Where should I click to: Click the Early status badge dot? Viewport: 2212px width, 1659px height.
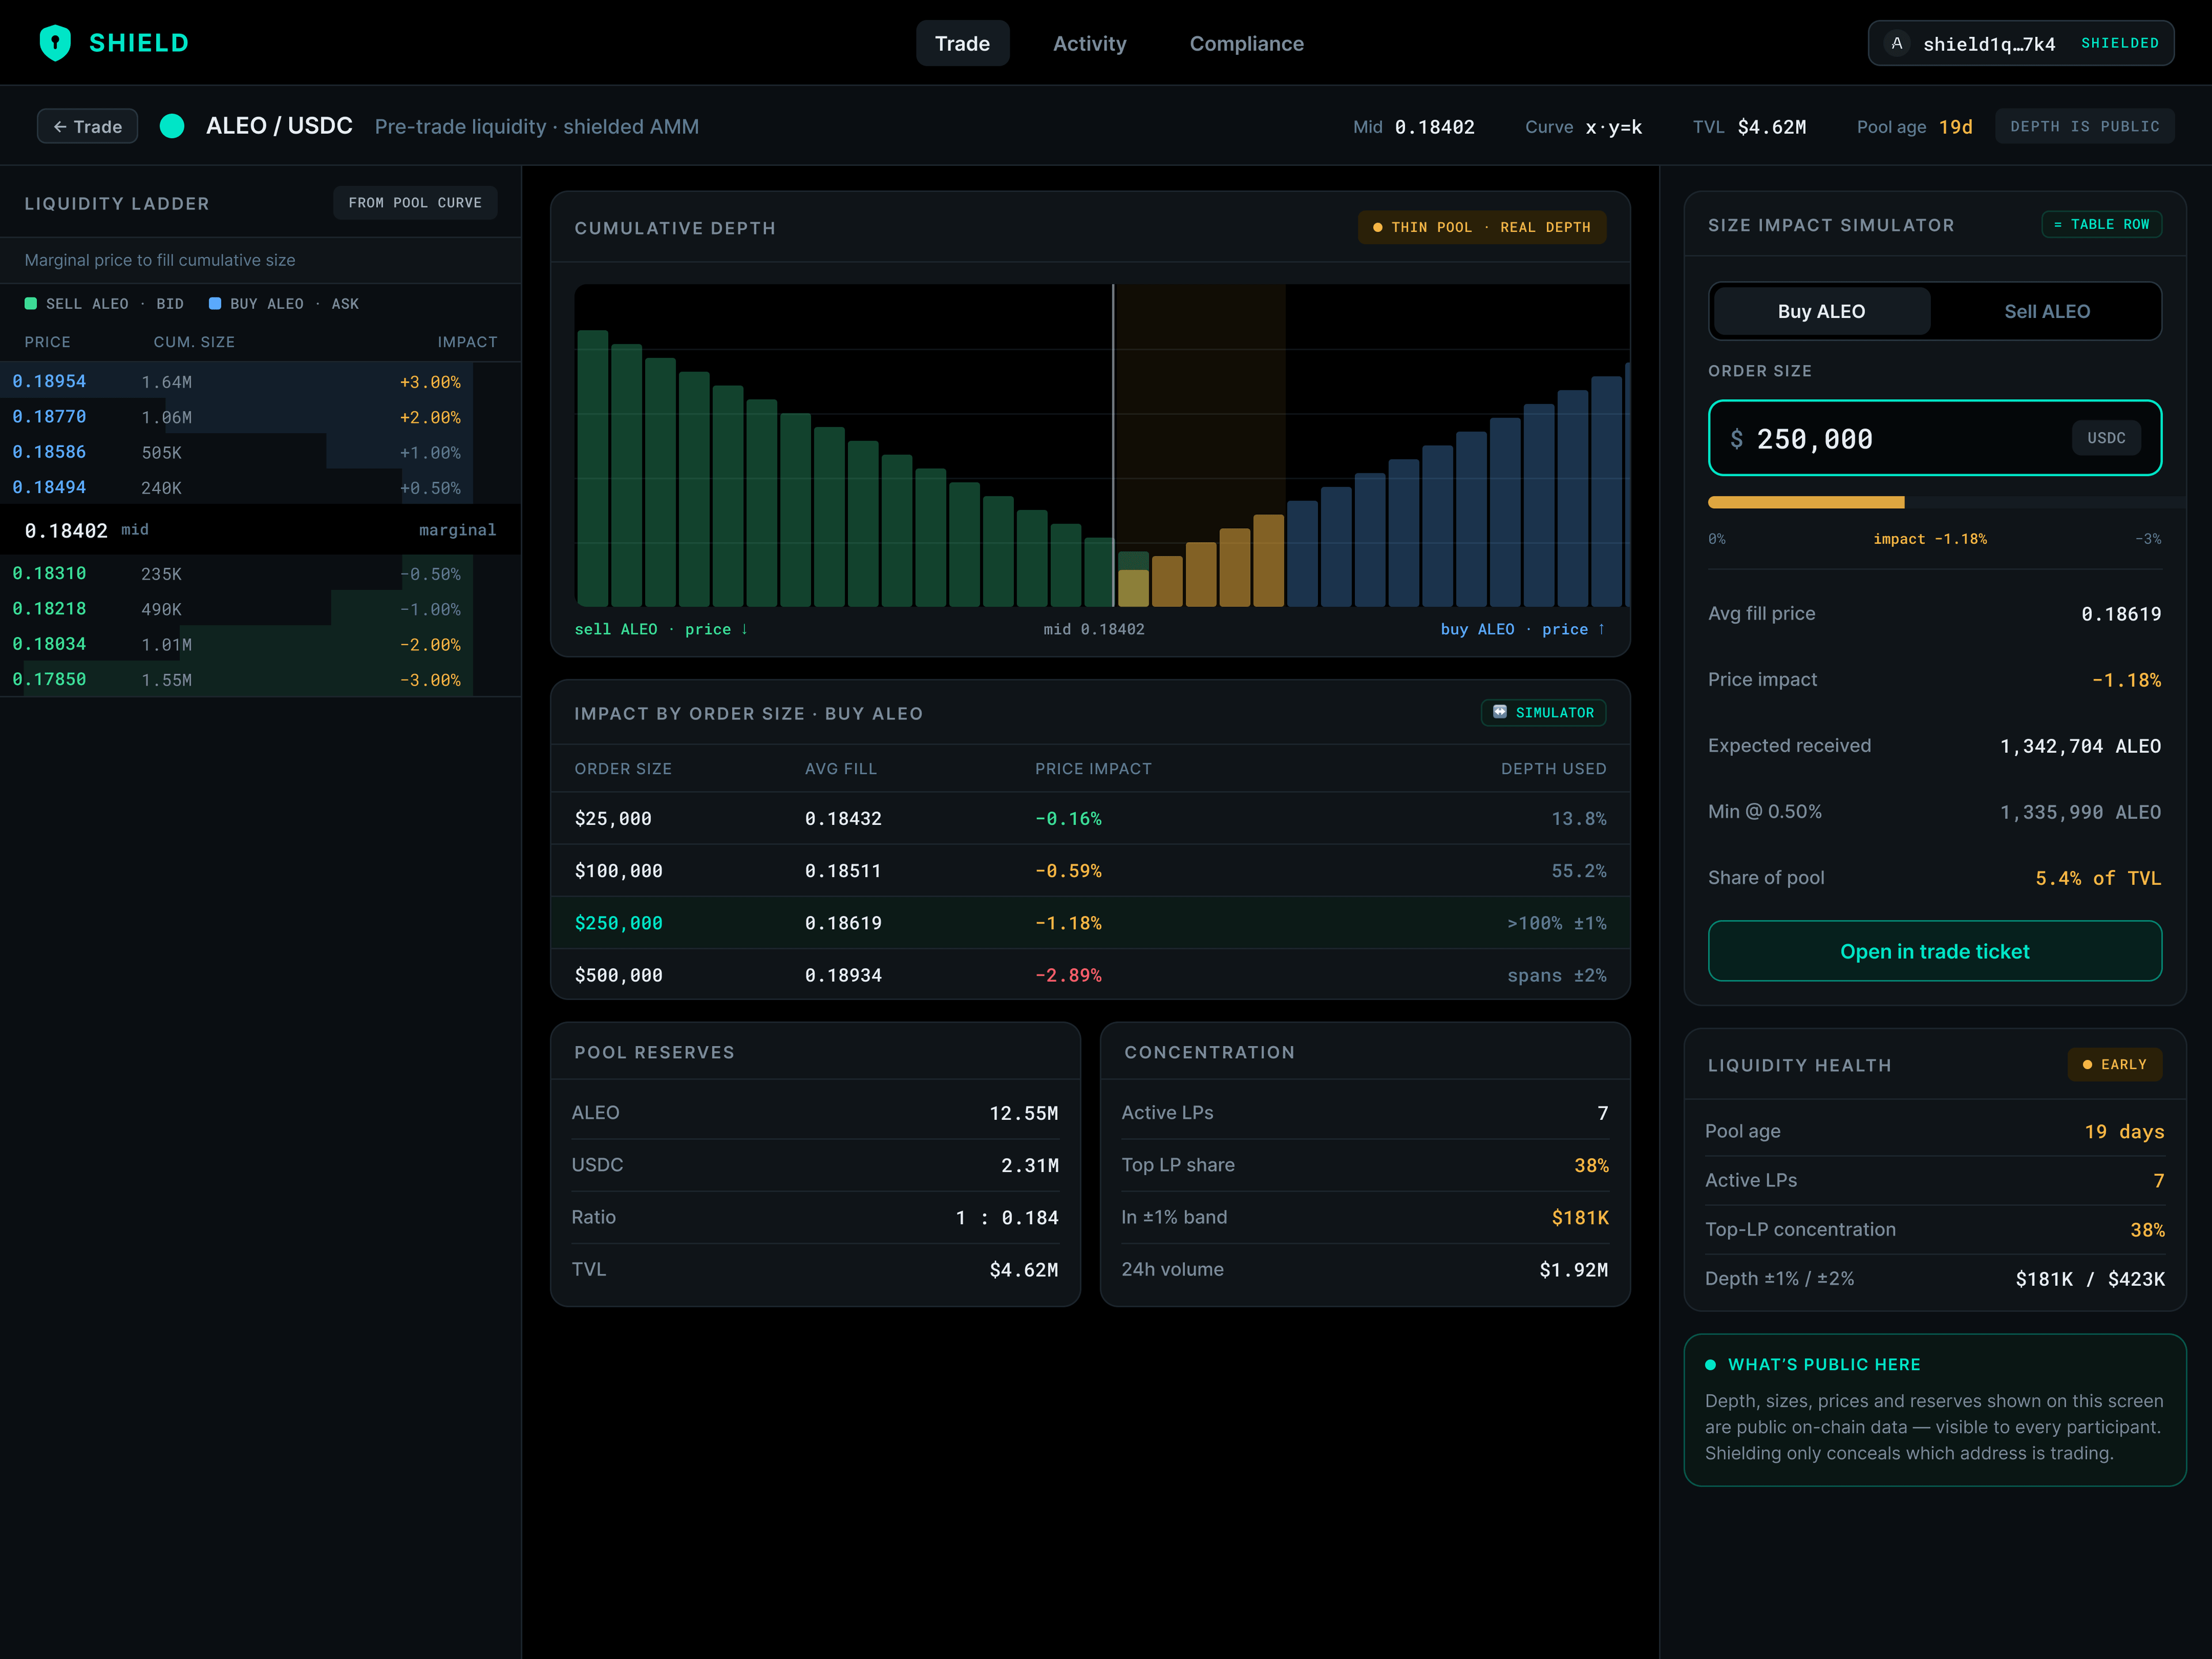coord(2087,1064)
